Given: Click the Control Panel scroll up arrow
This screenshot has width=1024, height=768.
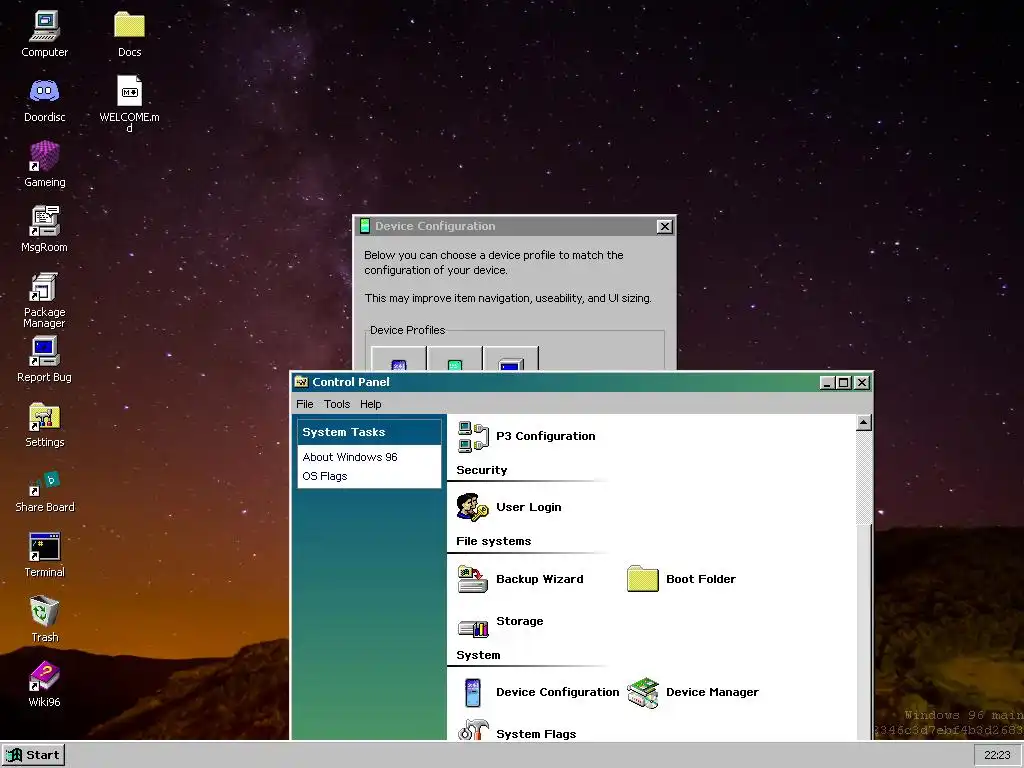Looking at the screenshot, I should pyautogui.click(x=863, y=423).
